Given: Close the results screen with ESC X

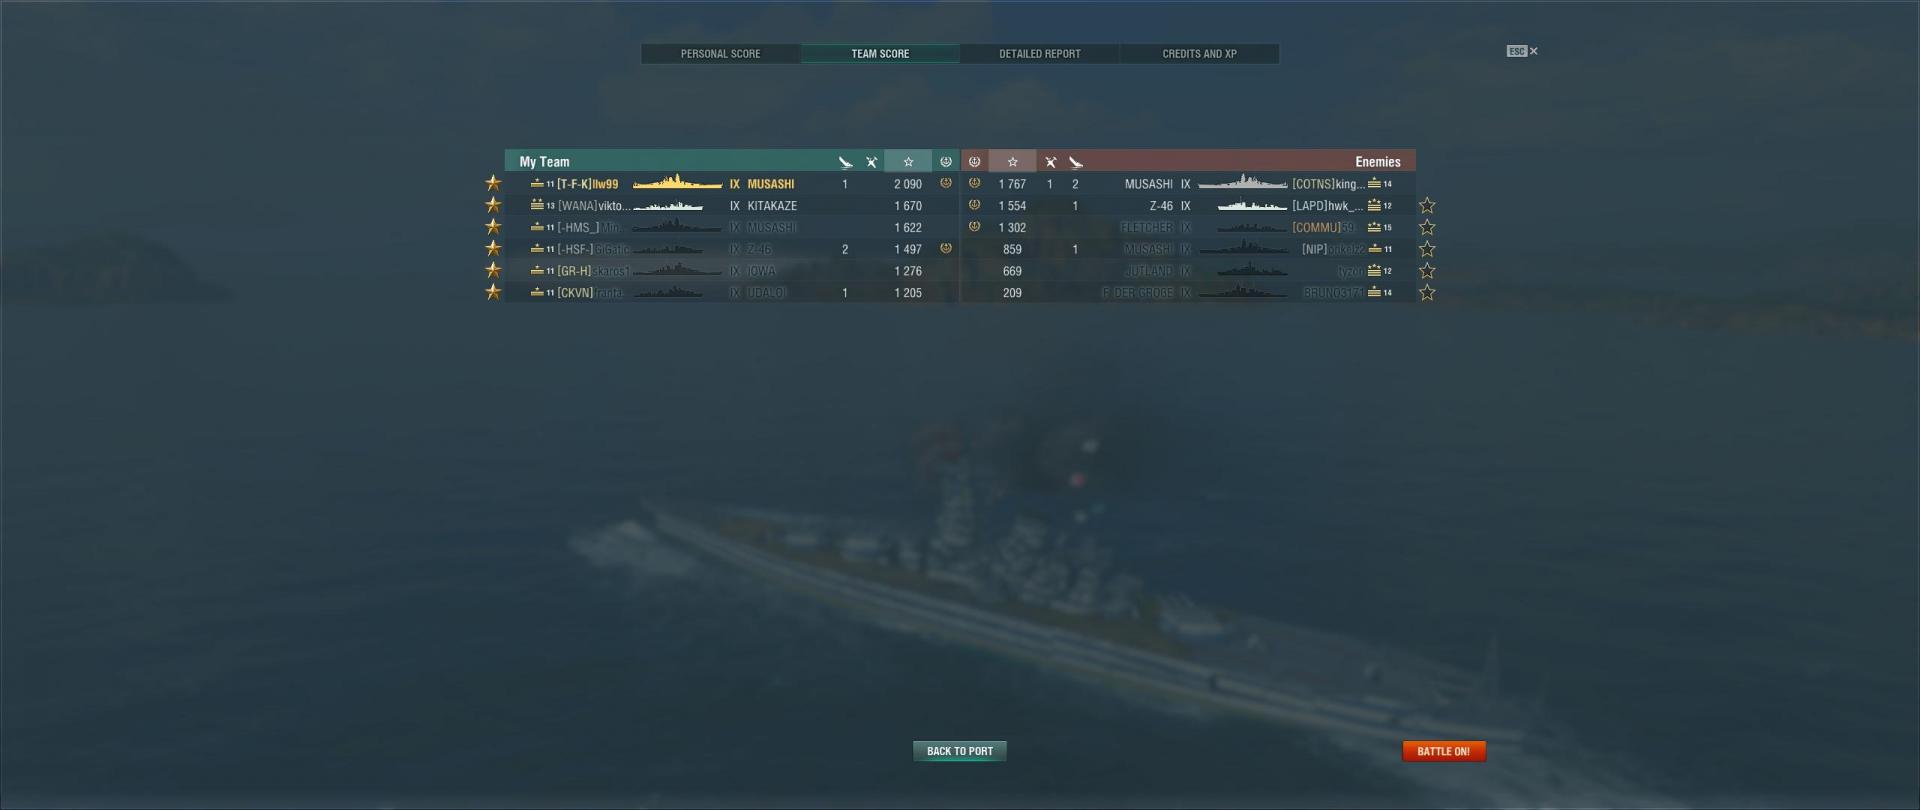Looking at the screenshot, I should [x=1522, y=51].
